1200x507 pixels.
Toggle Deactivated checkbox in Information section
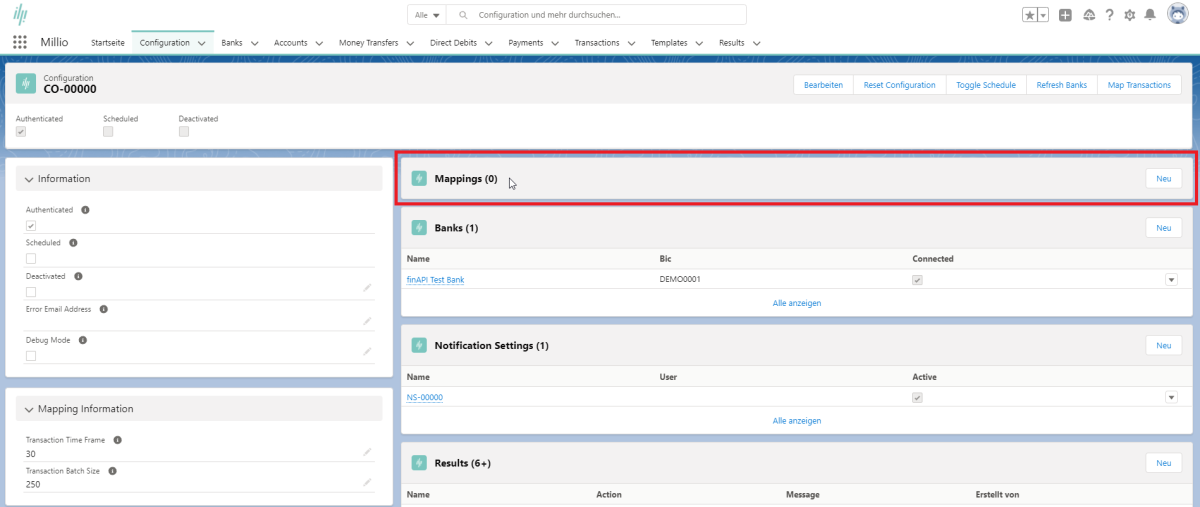31,292
